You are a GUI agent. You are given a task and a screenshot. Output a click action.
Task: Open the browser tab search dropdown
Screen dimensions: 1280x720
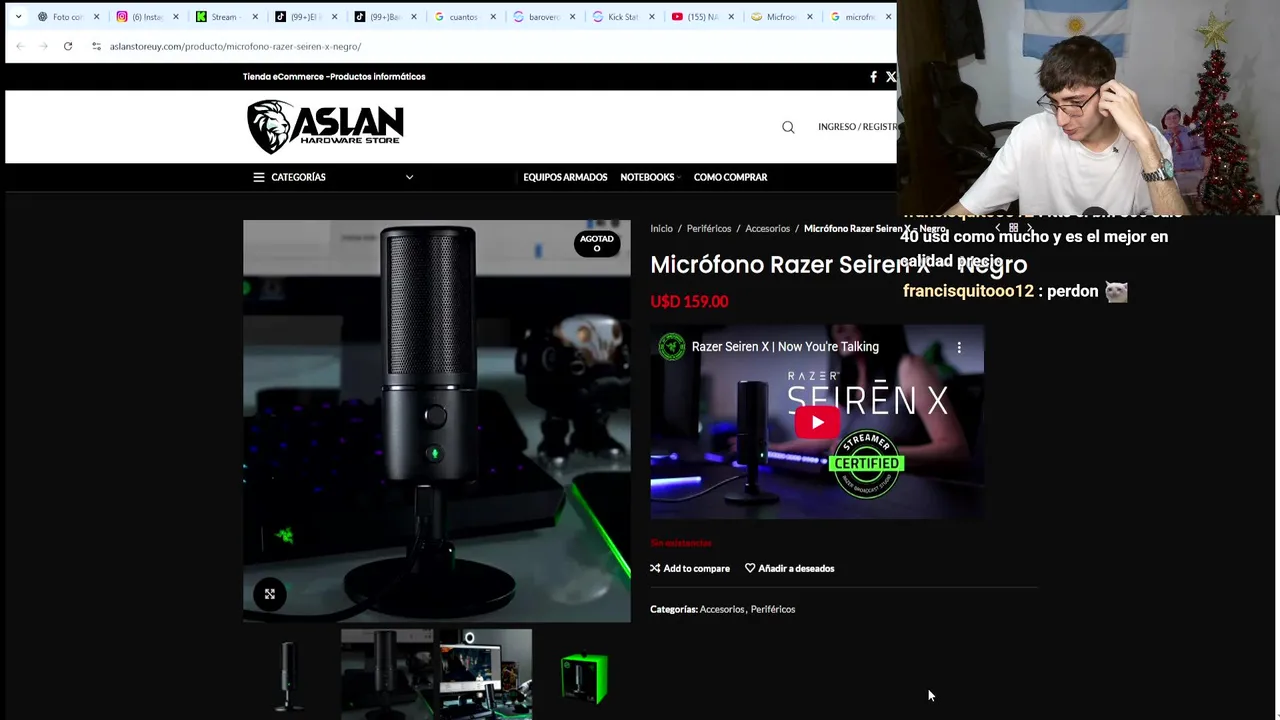point(18,17)
